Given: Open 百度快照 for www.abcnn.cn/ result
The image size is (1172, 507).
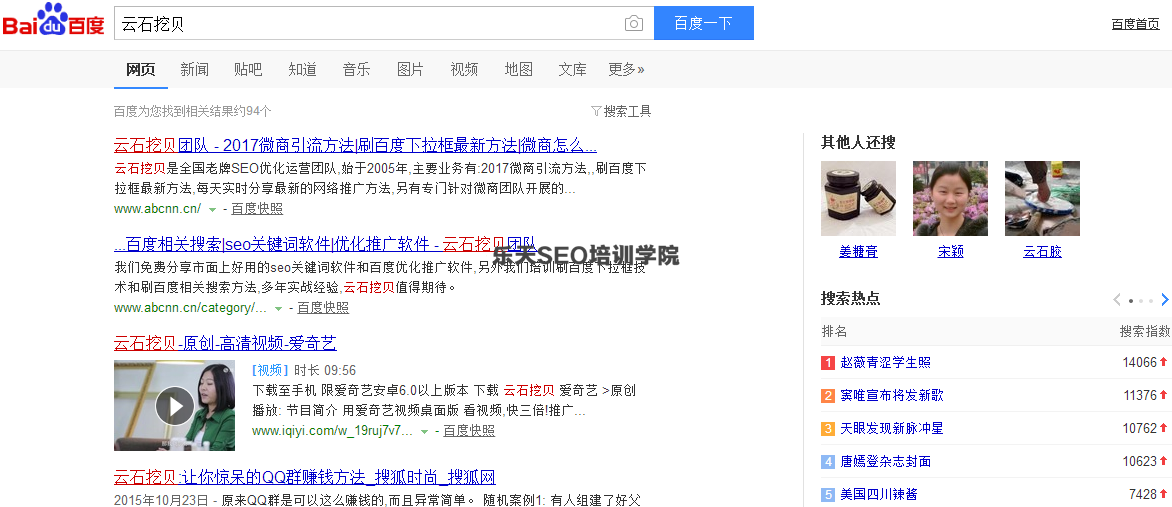Looking at the screenshot, I should (257, 209).
